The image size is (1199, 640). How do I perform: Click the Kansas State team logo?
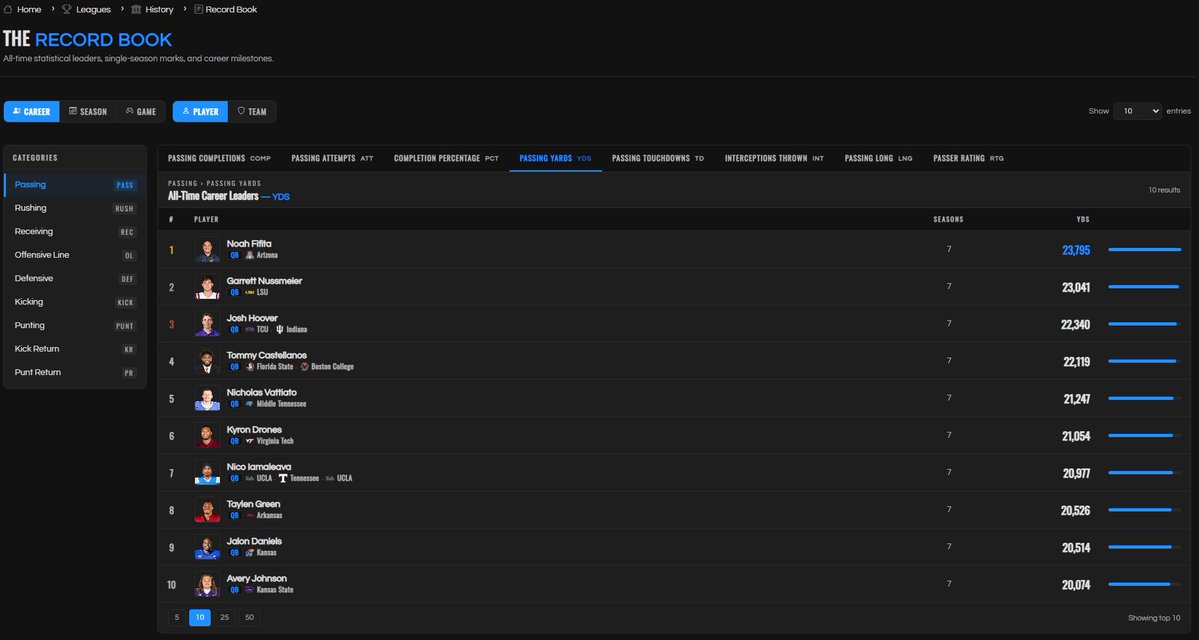point(249,590)
